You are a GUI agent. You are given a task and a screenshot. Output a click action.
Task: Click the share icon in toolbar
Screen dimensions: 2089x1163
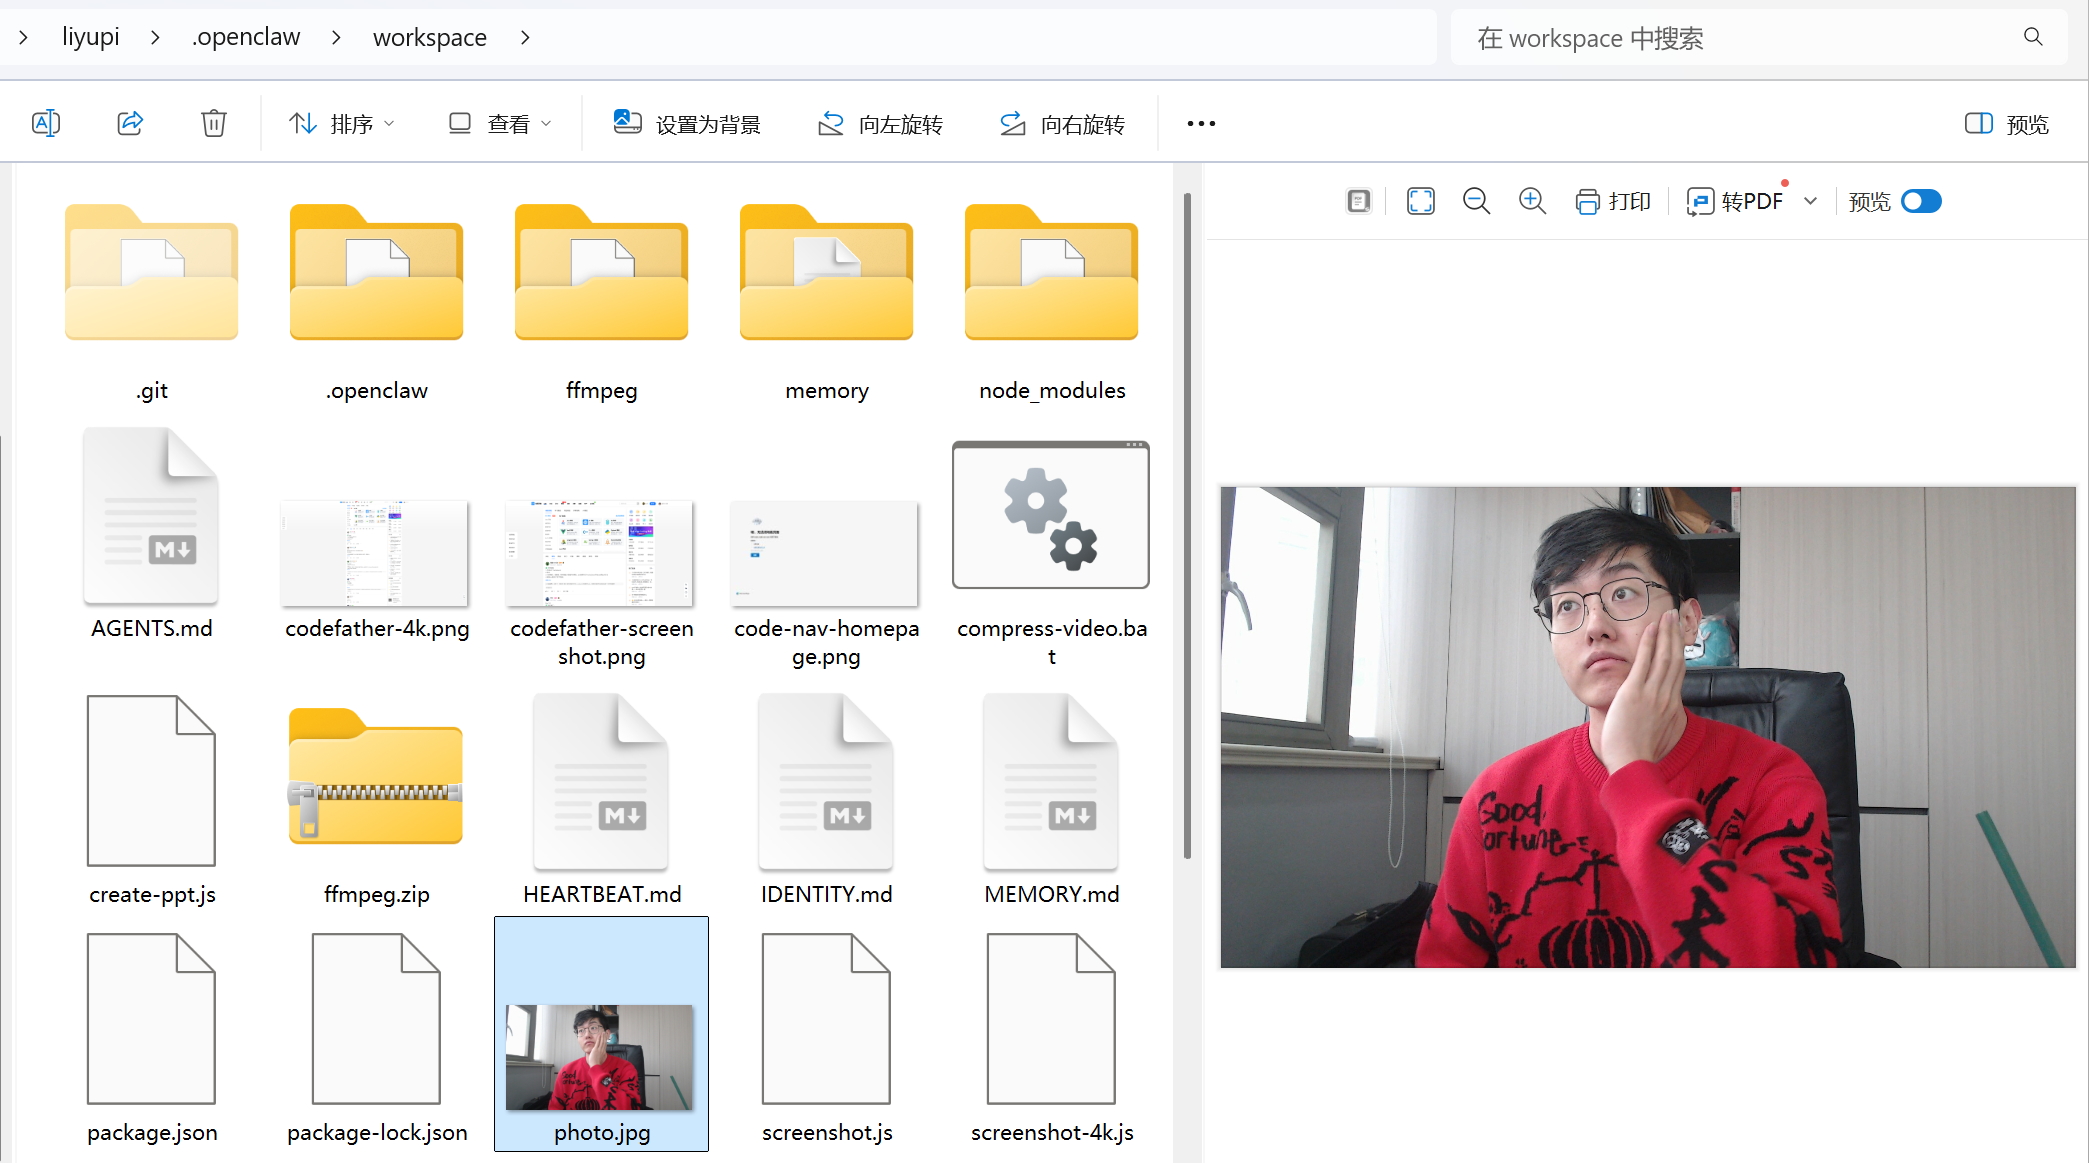(x=130, y=123)
